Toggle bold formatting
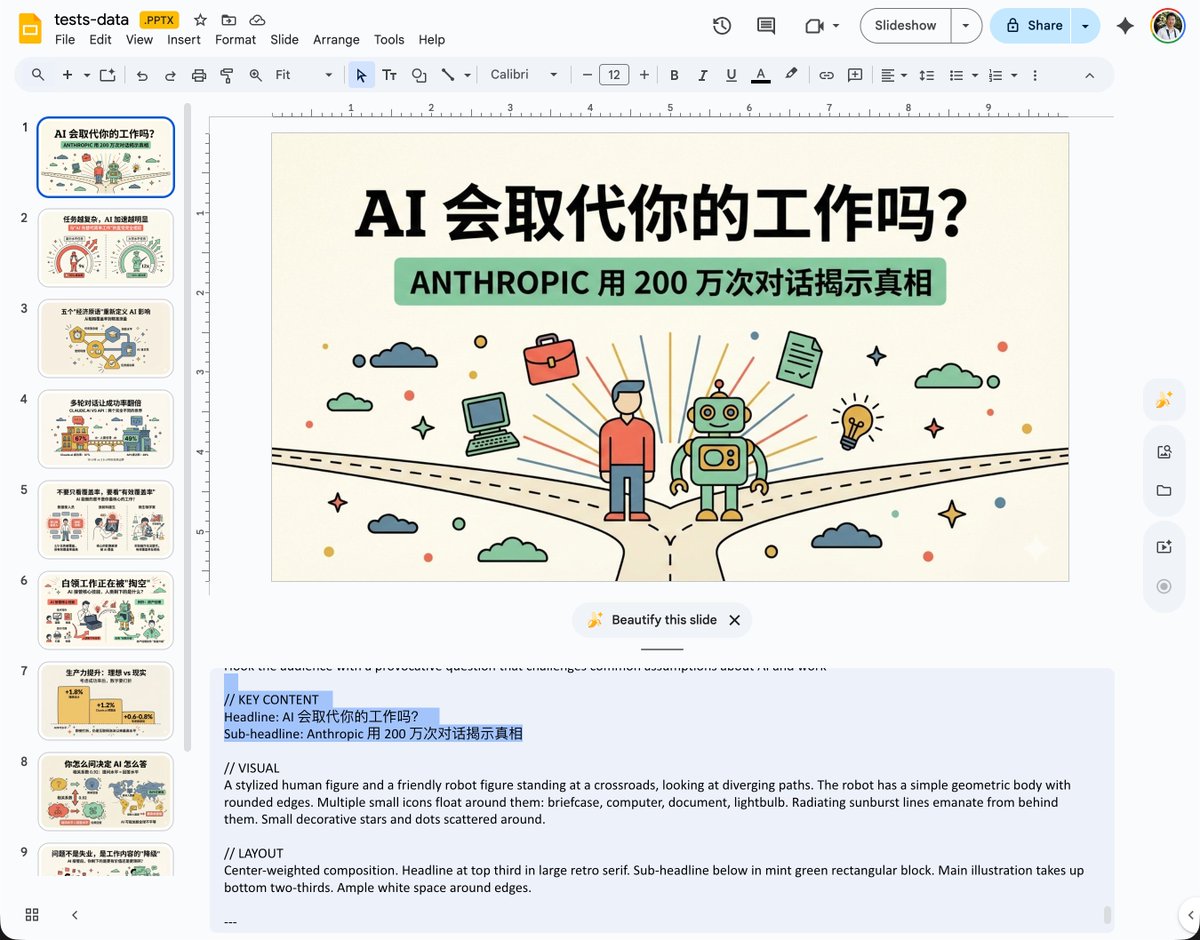Image resolution: width=1200 pixels, height=940 pixels. (674, 75)
